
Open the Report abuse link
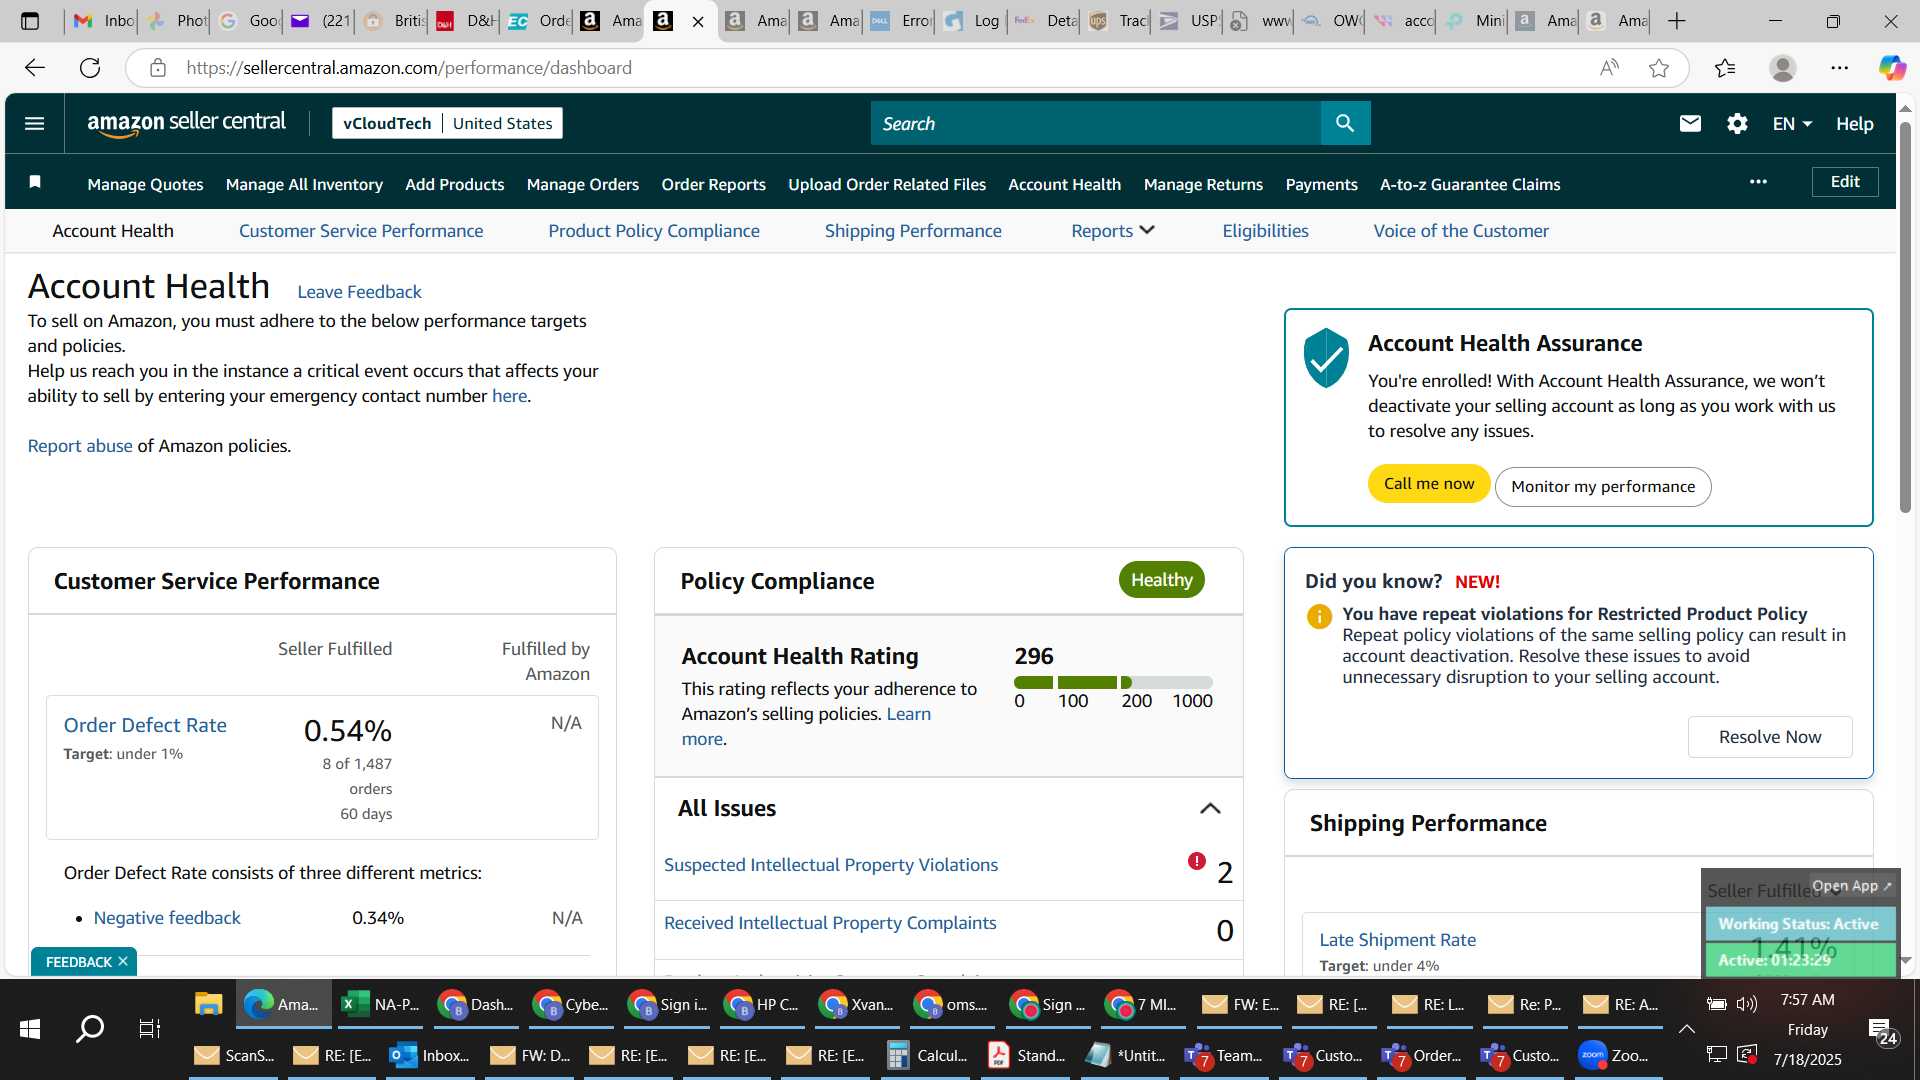tap(80, 445)
